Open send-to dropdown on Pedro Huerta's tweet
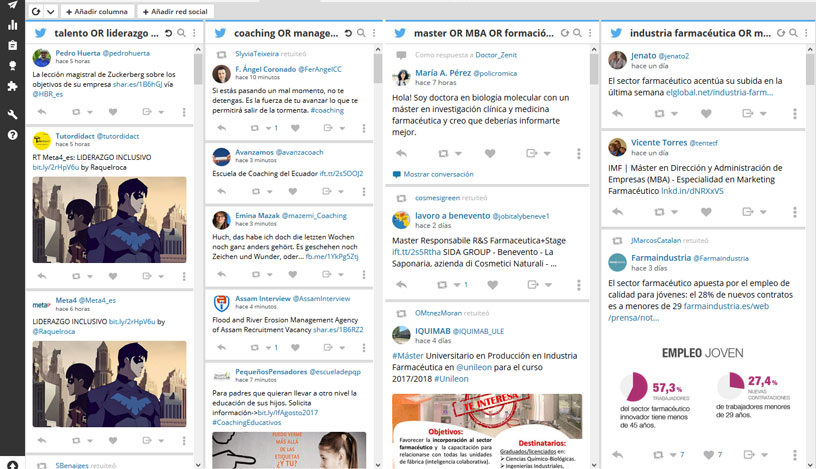The image size is (816, 469). [161, 112]
